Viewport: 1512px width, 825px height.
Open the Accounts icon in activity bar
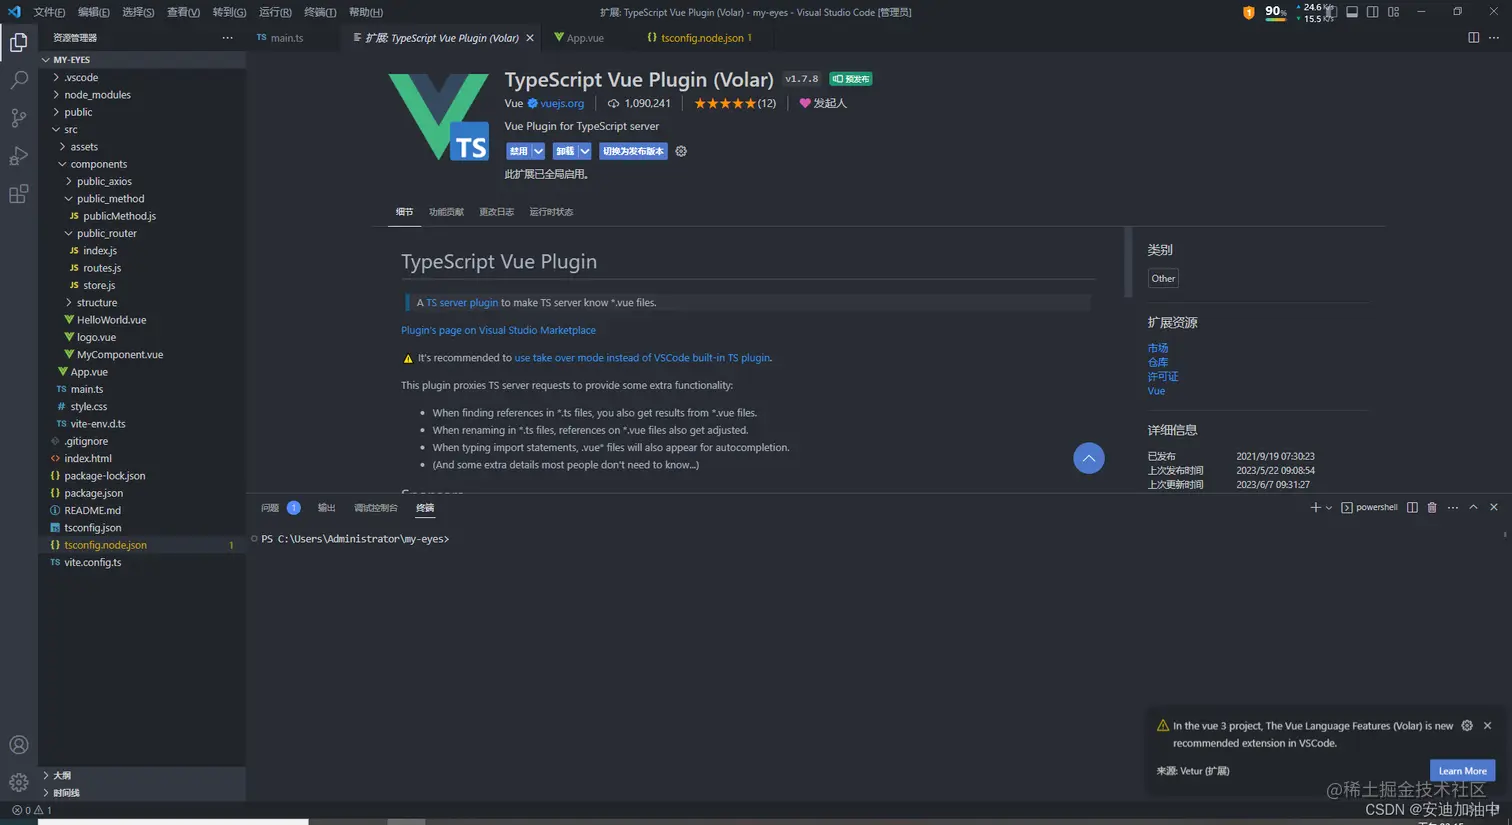click(18, 745)
